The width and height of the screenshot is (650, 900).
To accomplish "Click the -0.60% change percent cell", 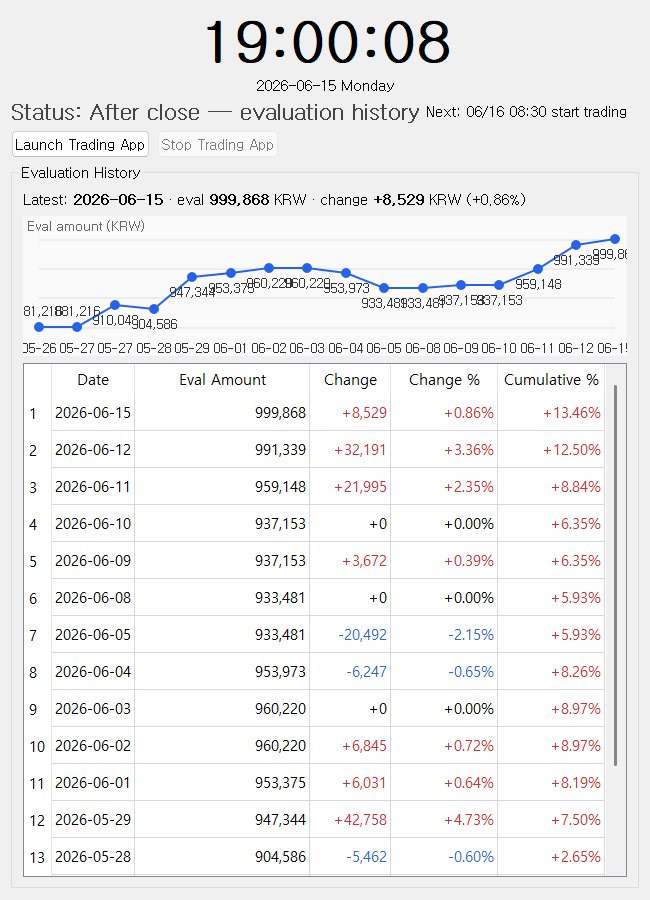I will click(x=444, y=856).
